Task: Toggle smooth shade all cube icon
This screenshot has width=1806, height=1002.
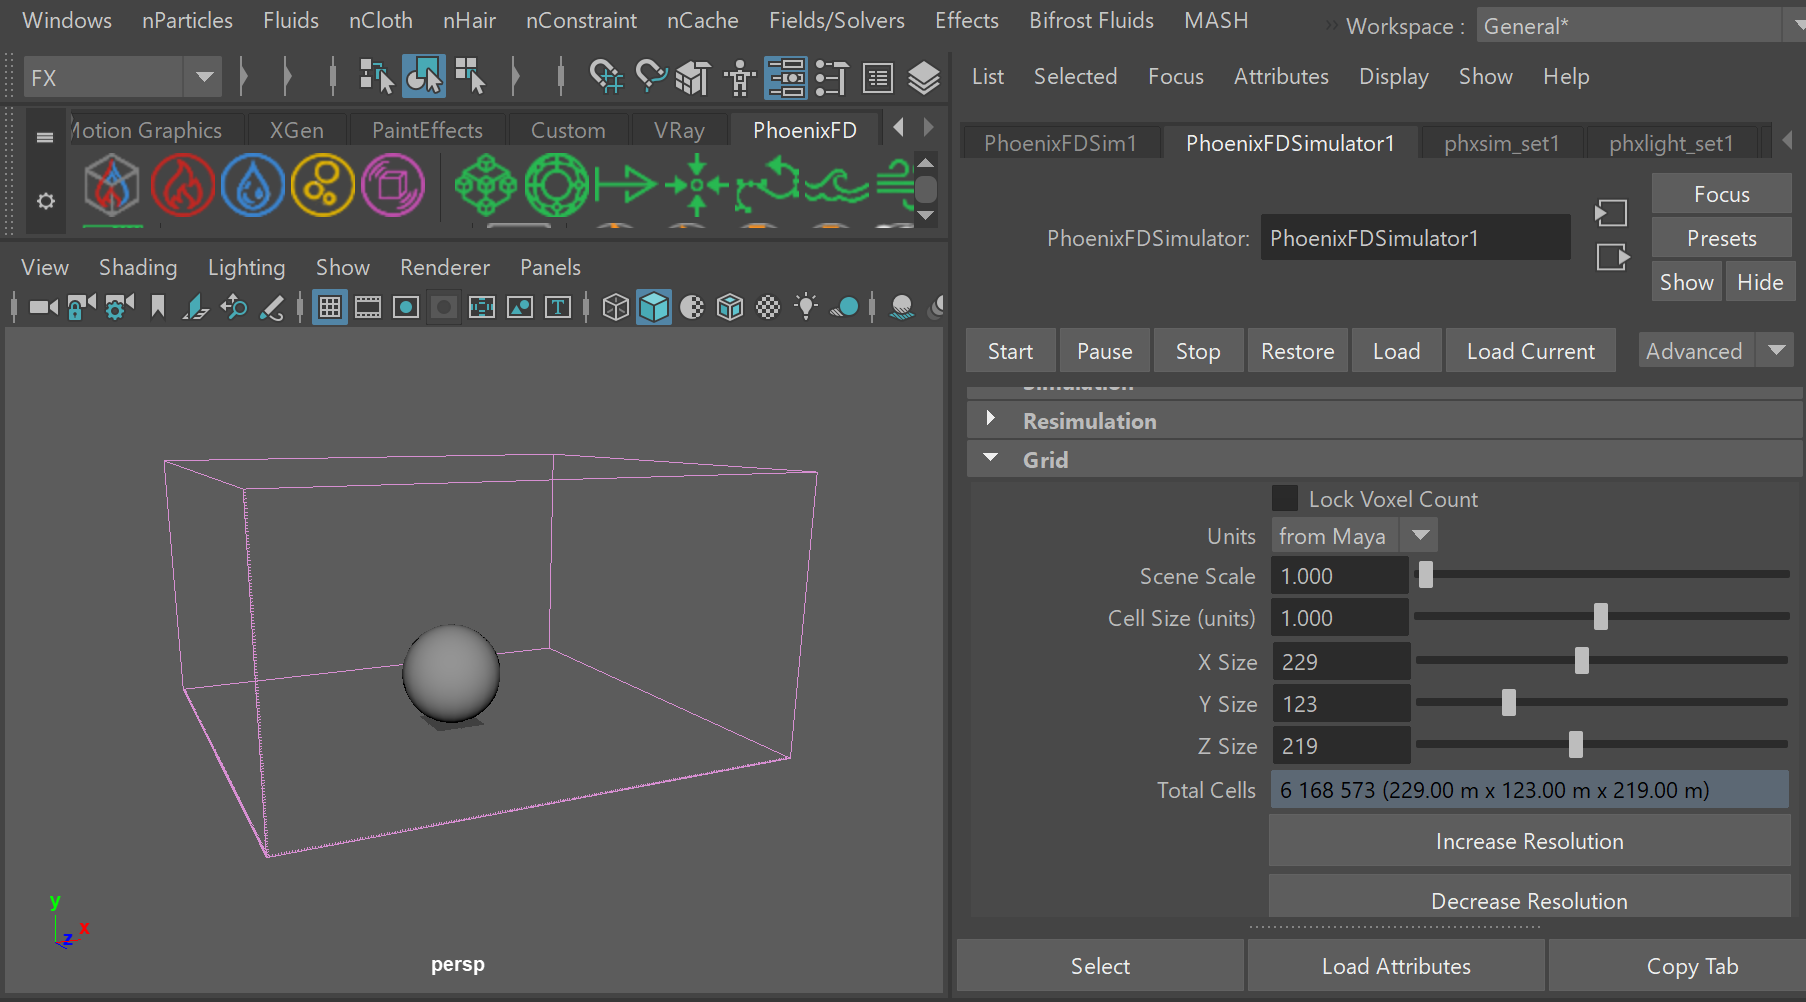Action: 654,307
